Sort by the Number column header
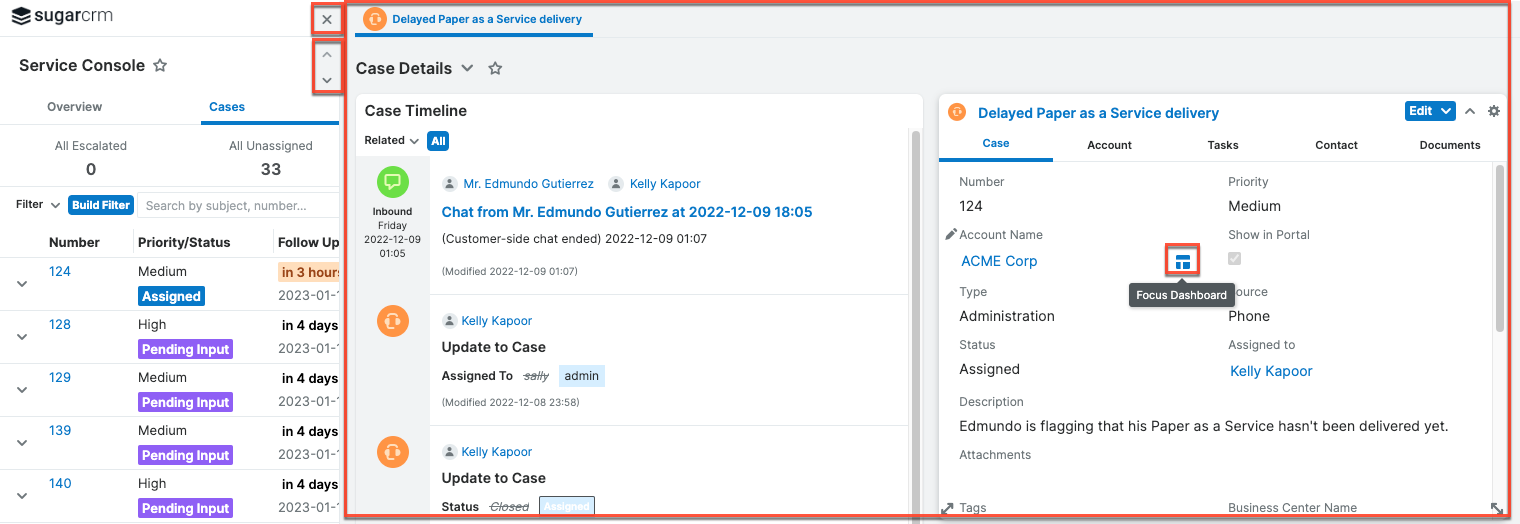1520x524 pixels. [x=75, y=242]
